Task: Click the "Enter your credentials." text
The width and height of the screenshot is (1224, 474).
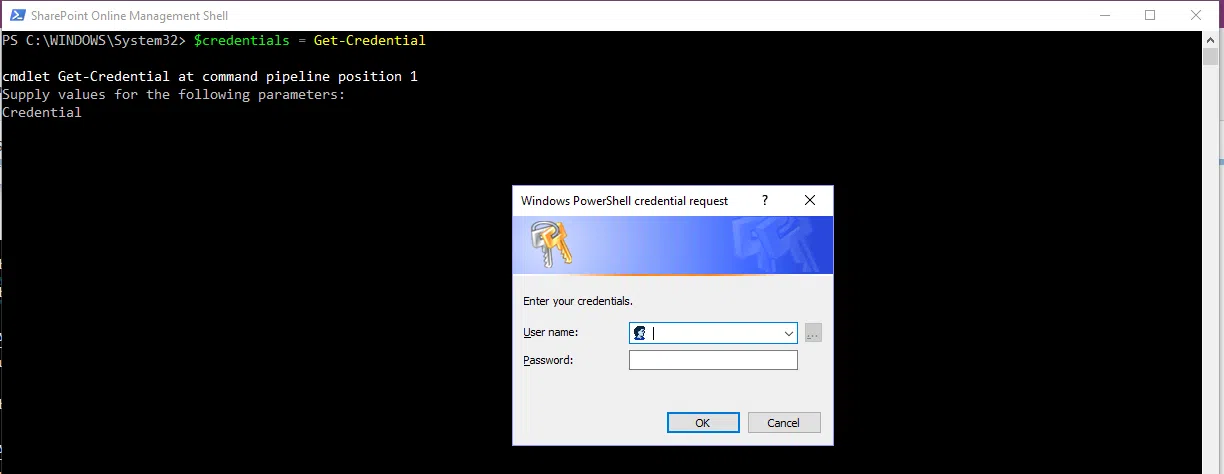Action: click(578, 301)
